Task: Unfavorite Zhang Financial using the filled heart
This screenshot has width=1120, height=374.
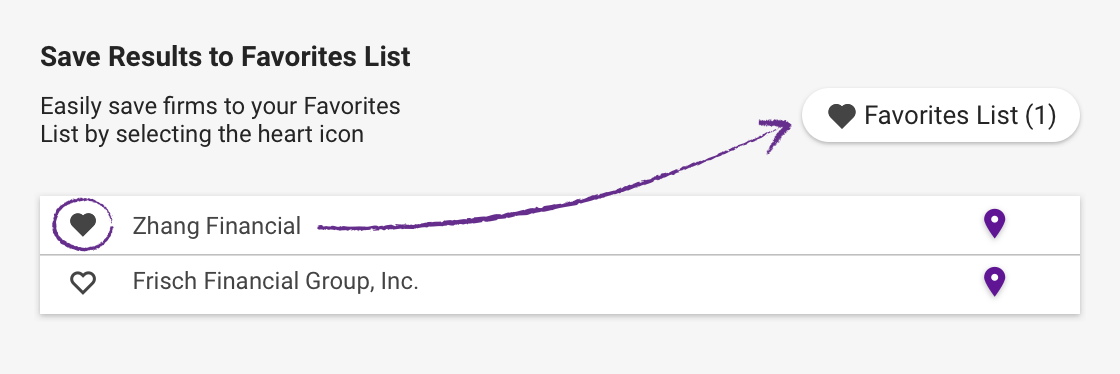Action: [x=83, y=226]
